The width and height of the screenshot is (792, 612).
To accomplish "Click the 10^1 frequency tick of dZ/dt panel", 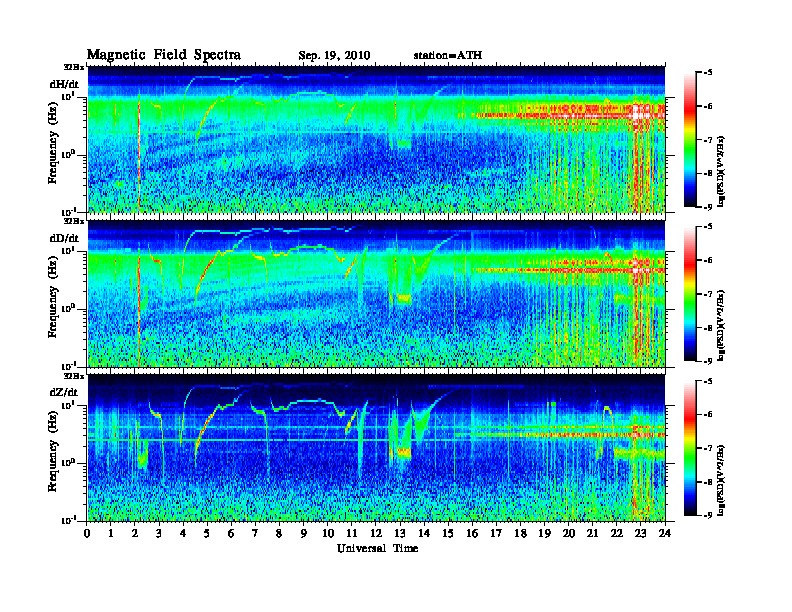I will tap(68, 404).
